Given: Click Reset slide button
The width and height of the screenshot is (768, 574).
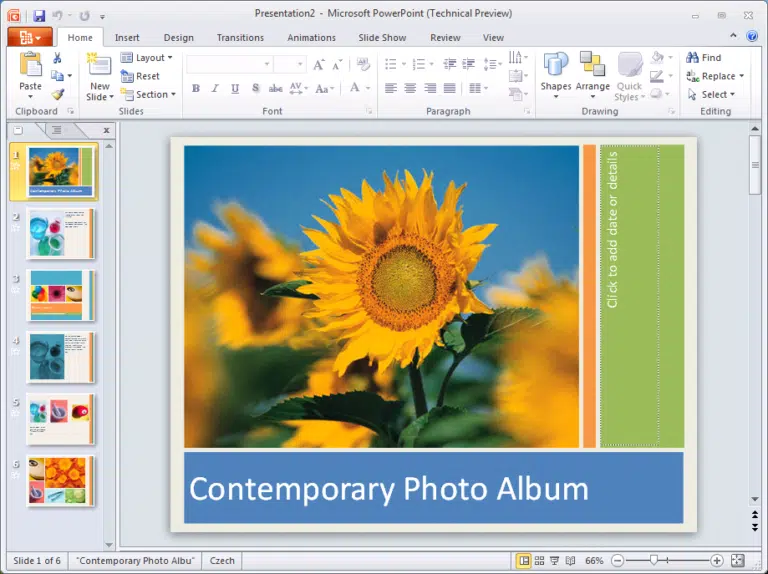Looking at the screenshot, I should [x=140, y=76].
